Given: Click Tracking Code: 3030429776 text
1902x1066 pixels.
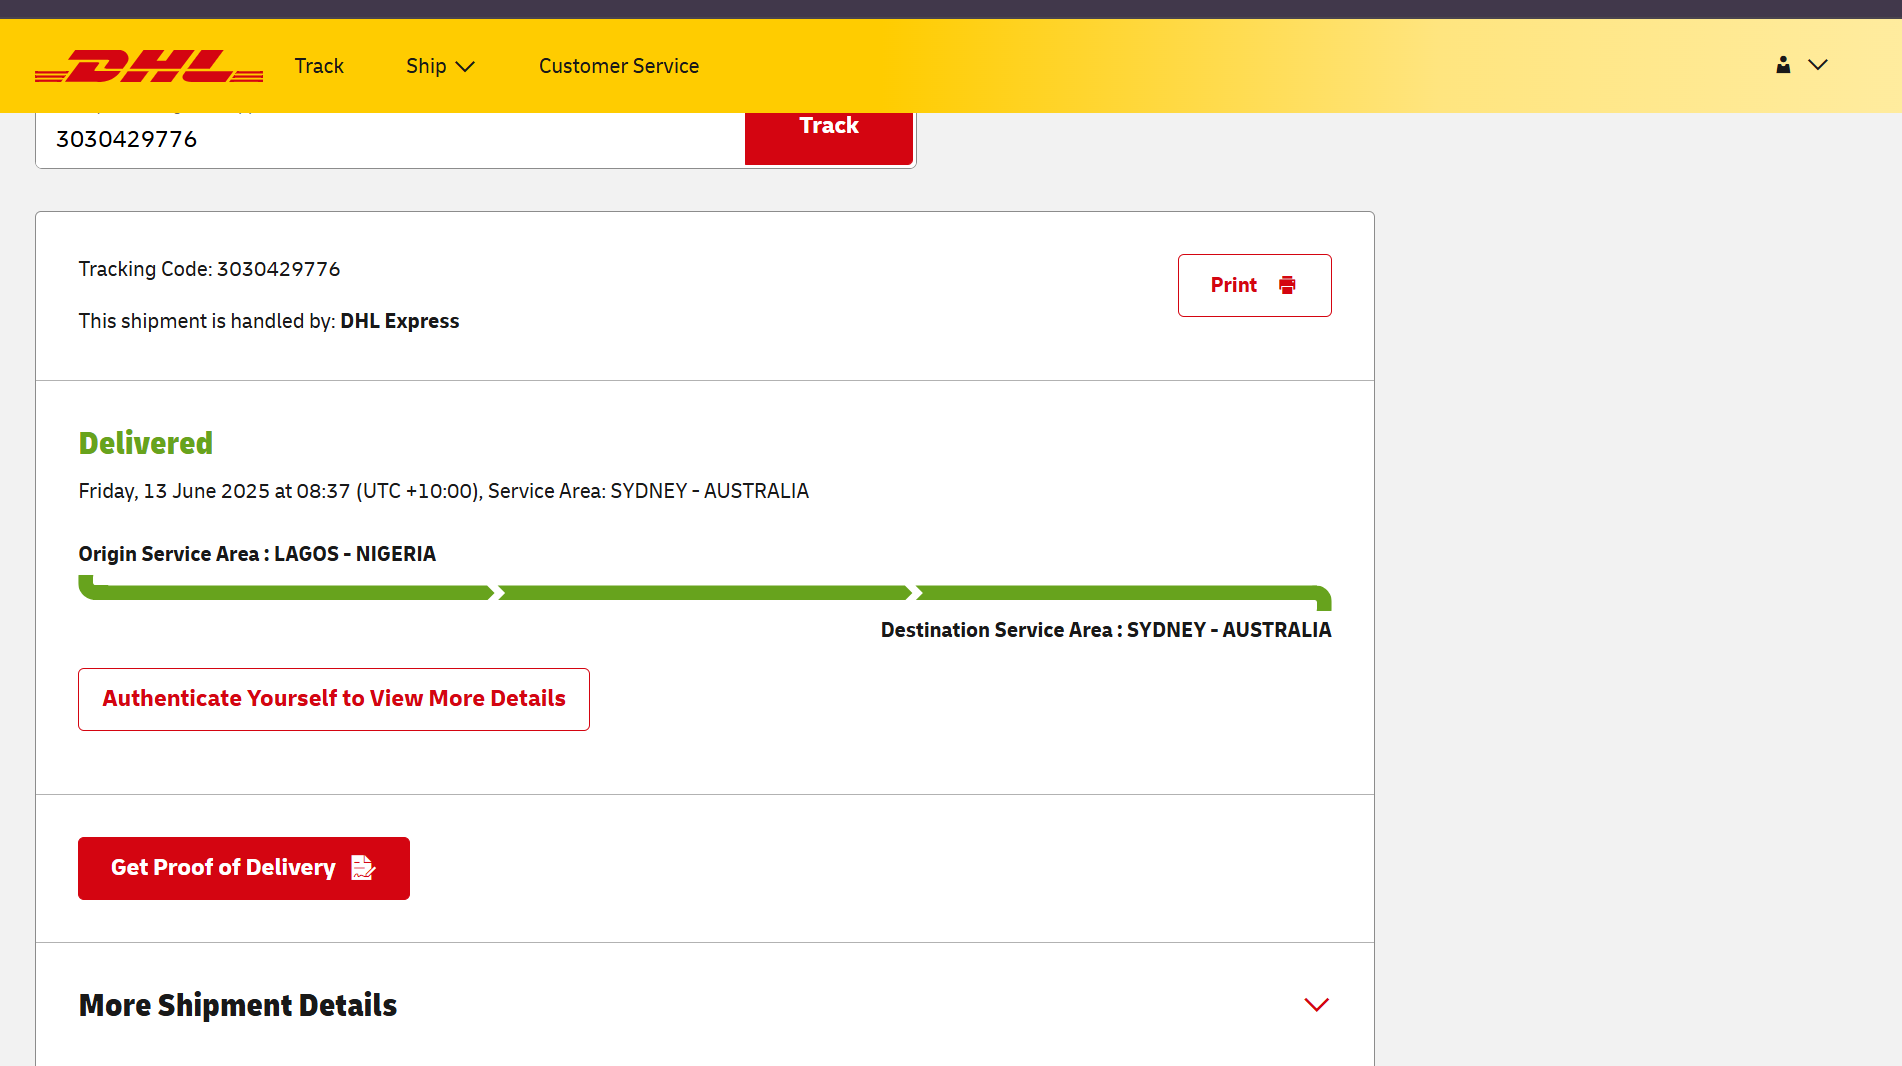Looking at the screenshot, I should tap(209, 269).
